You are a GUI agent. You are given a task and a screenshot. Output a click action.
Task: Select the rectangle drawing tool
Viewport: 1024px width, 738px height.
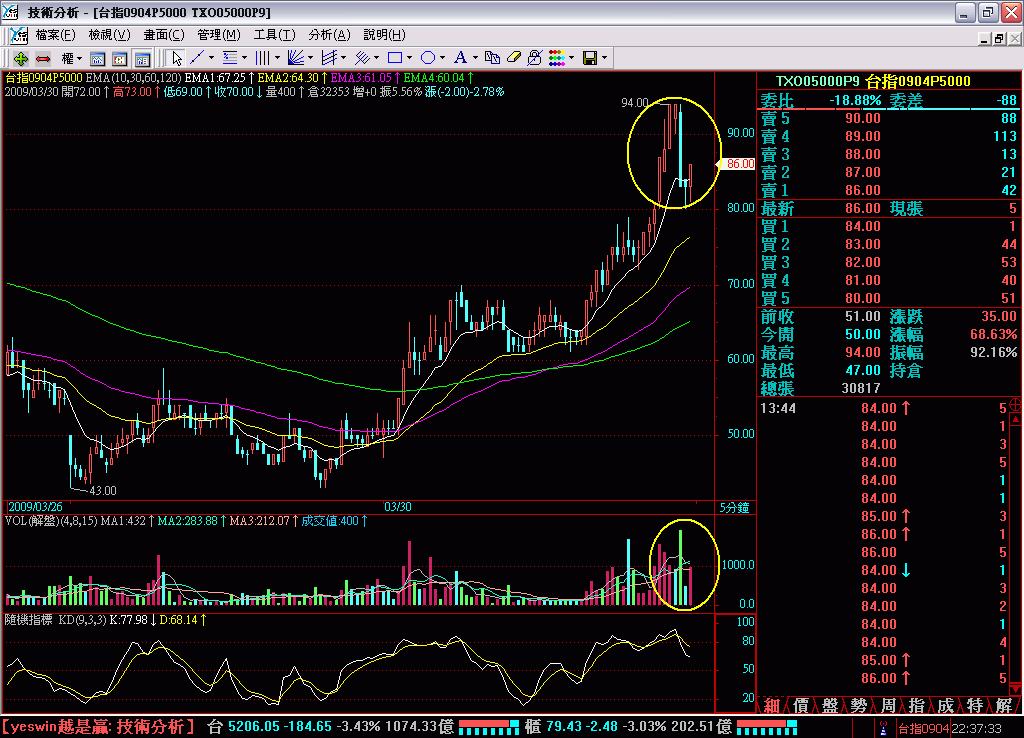[x=395, y=59]
